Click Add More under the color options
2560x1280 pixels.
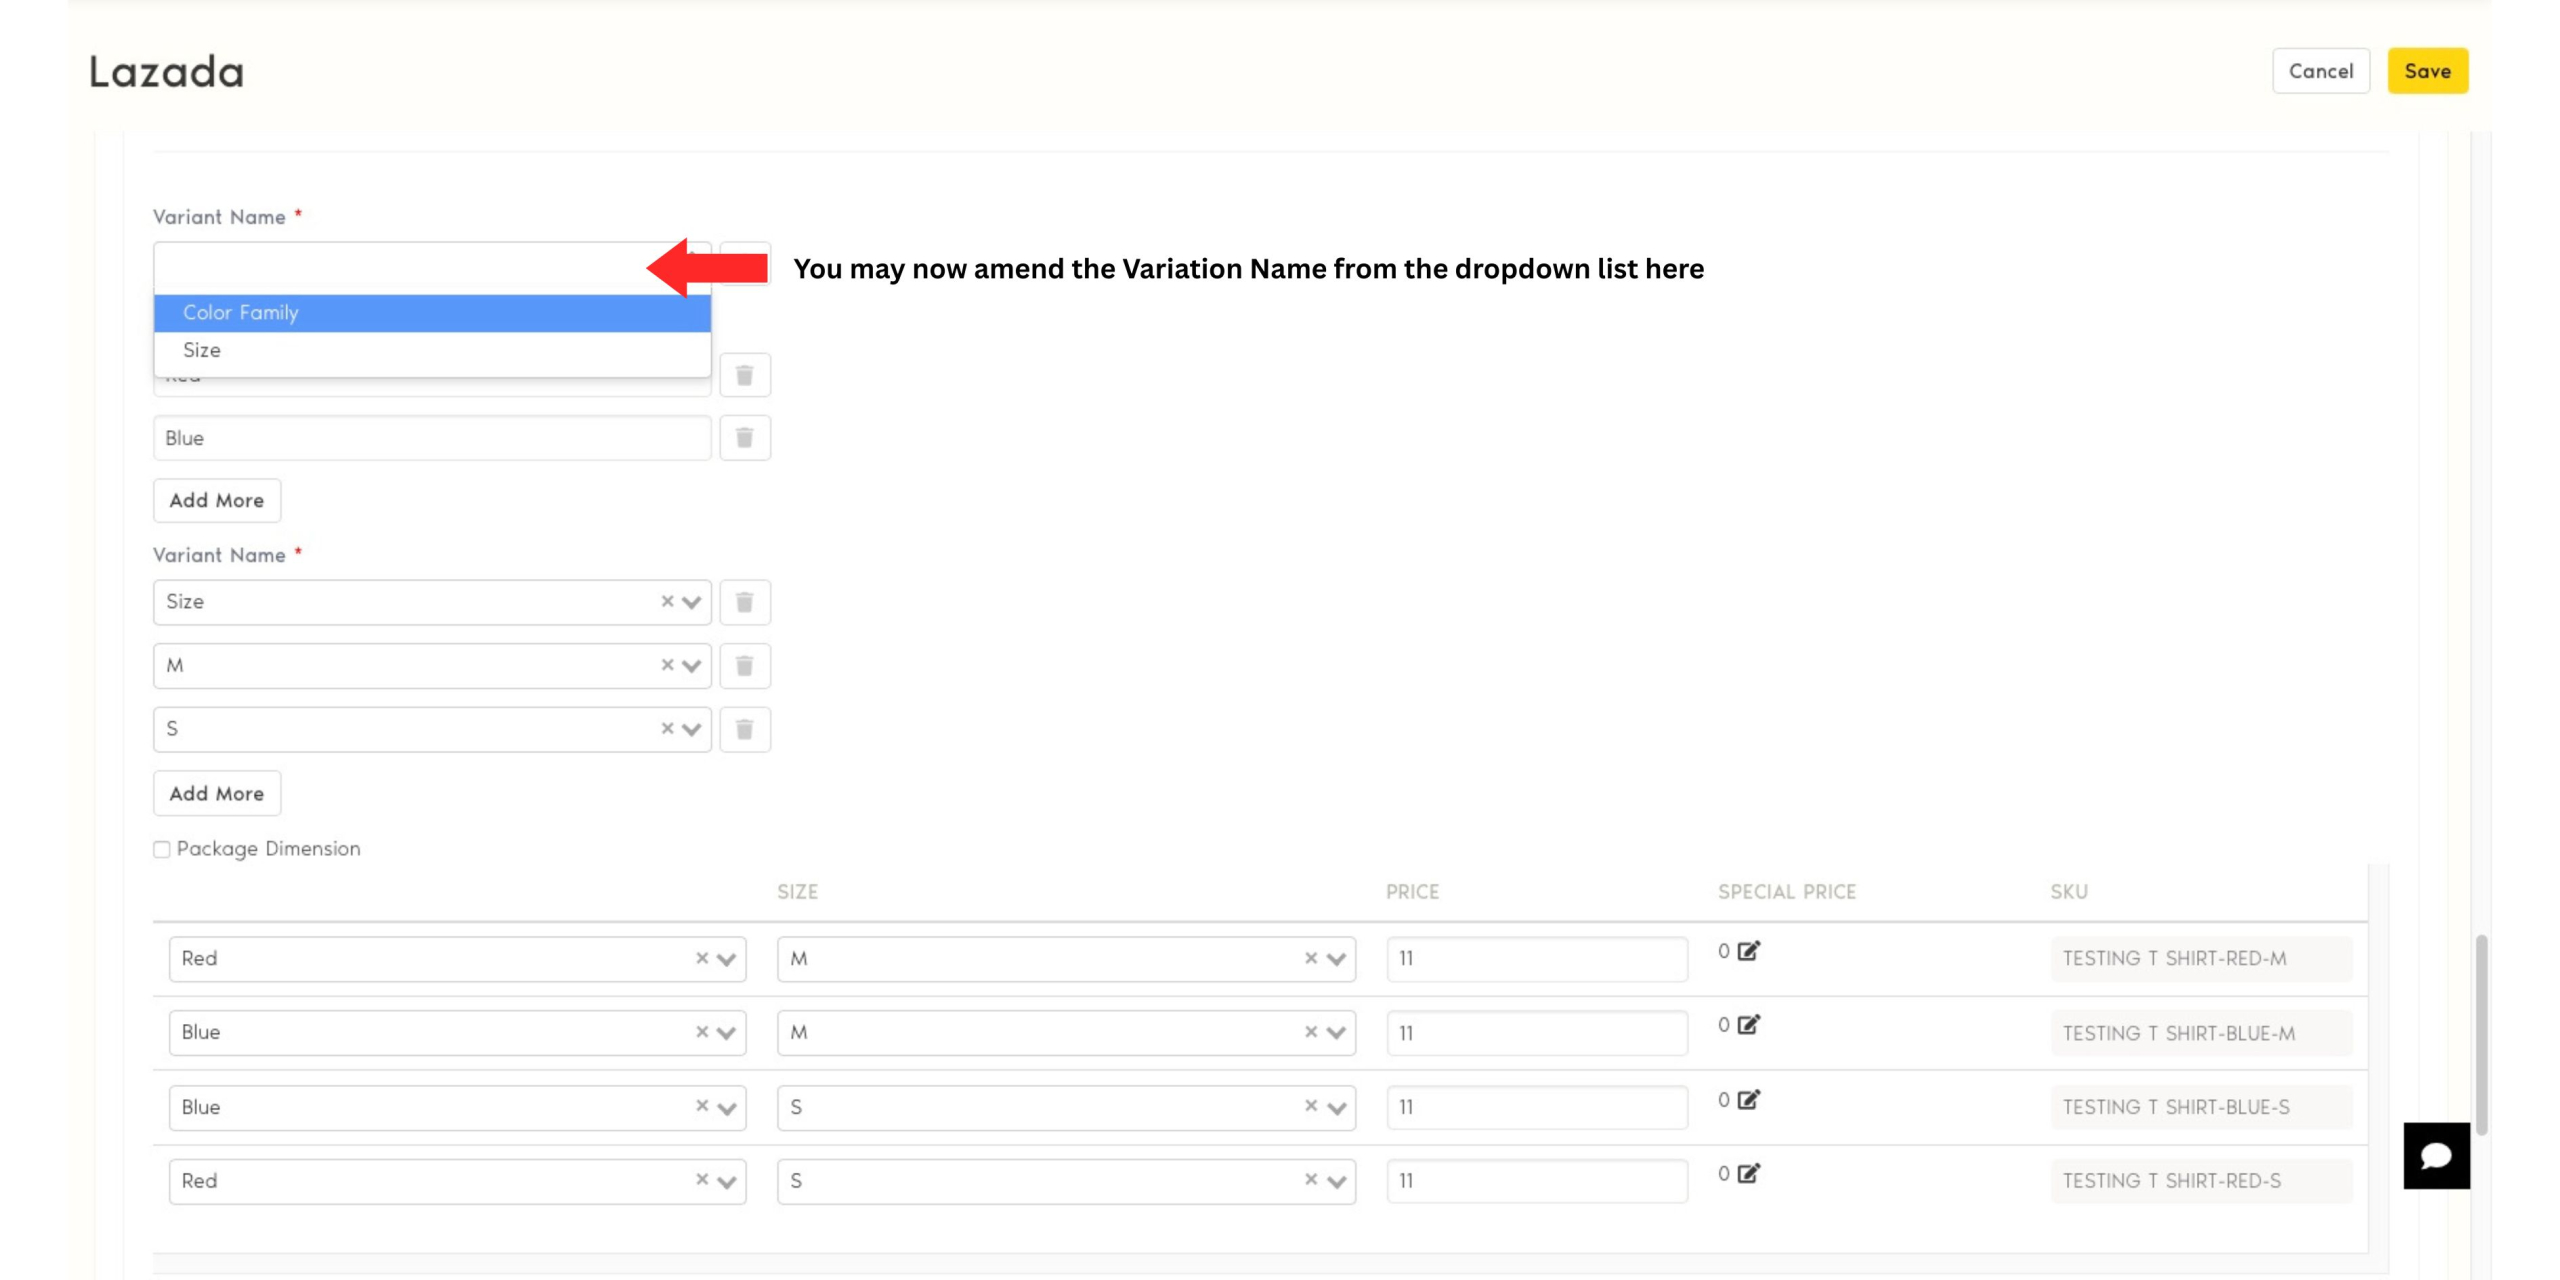pyautogui.click(x=216, y=500)
